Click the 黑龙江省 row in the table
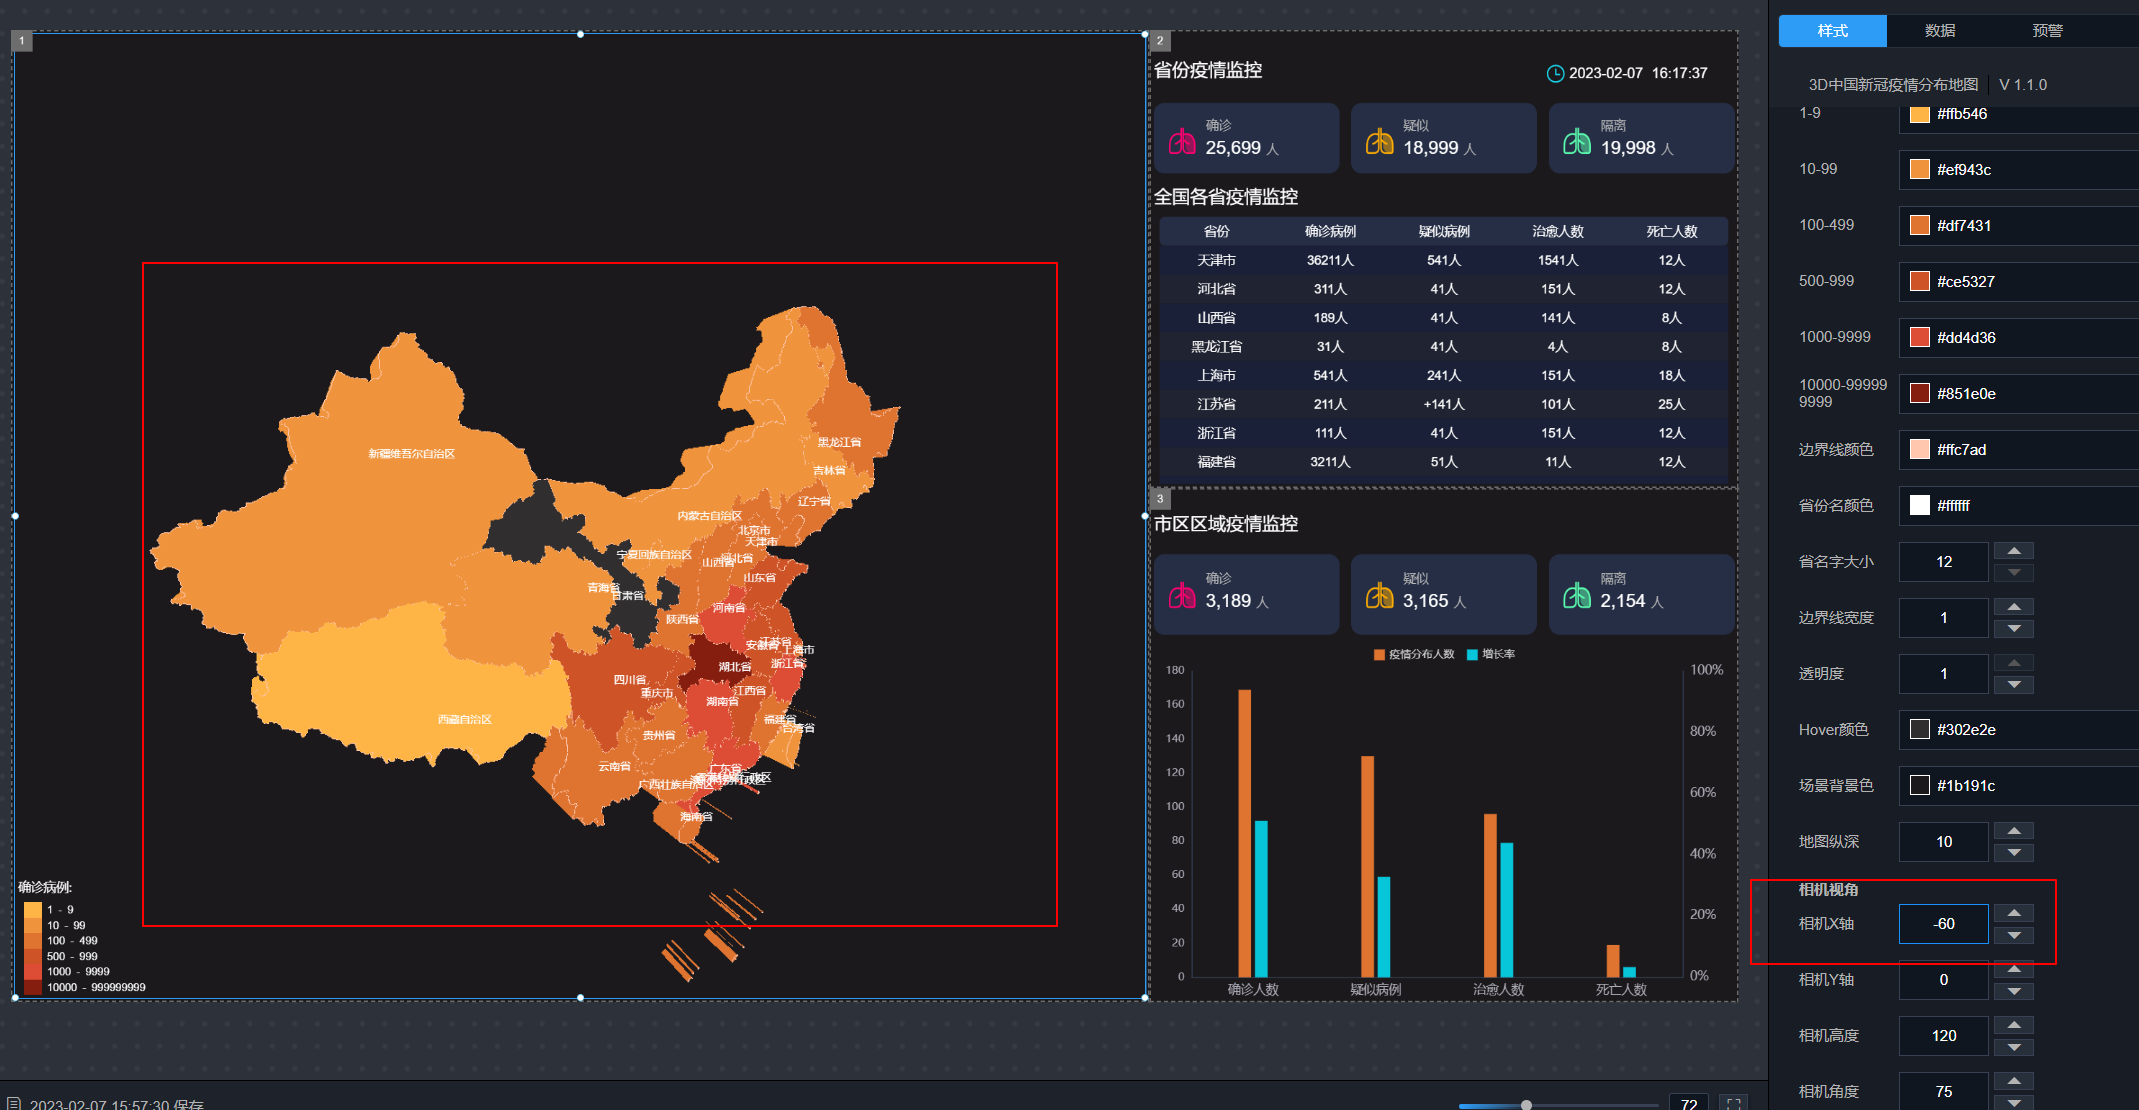This screenshot has height=1110, width=2139. (1443, 346)
